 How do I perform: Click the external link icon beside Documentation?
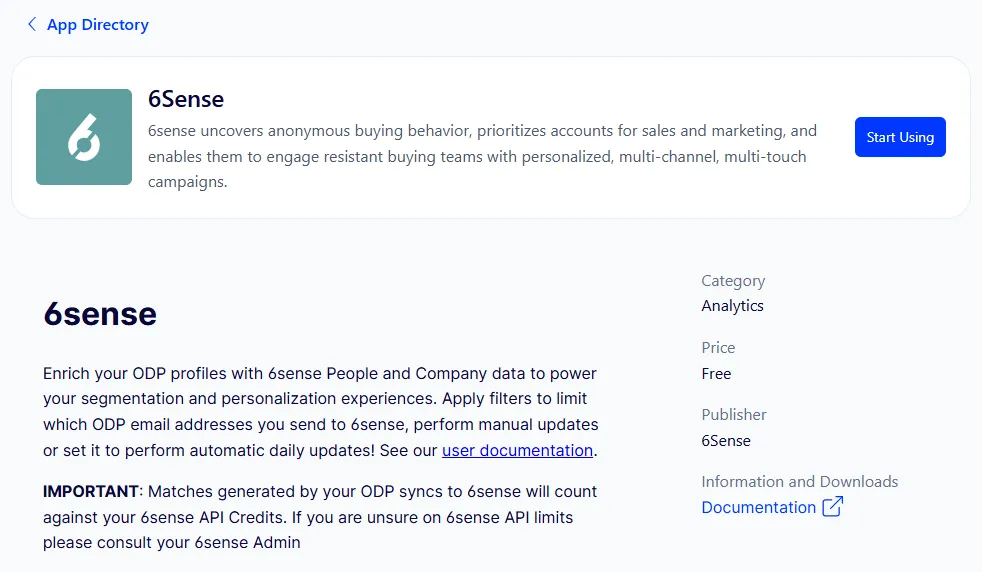point(832,506)
